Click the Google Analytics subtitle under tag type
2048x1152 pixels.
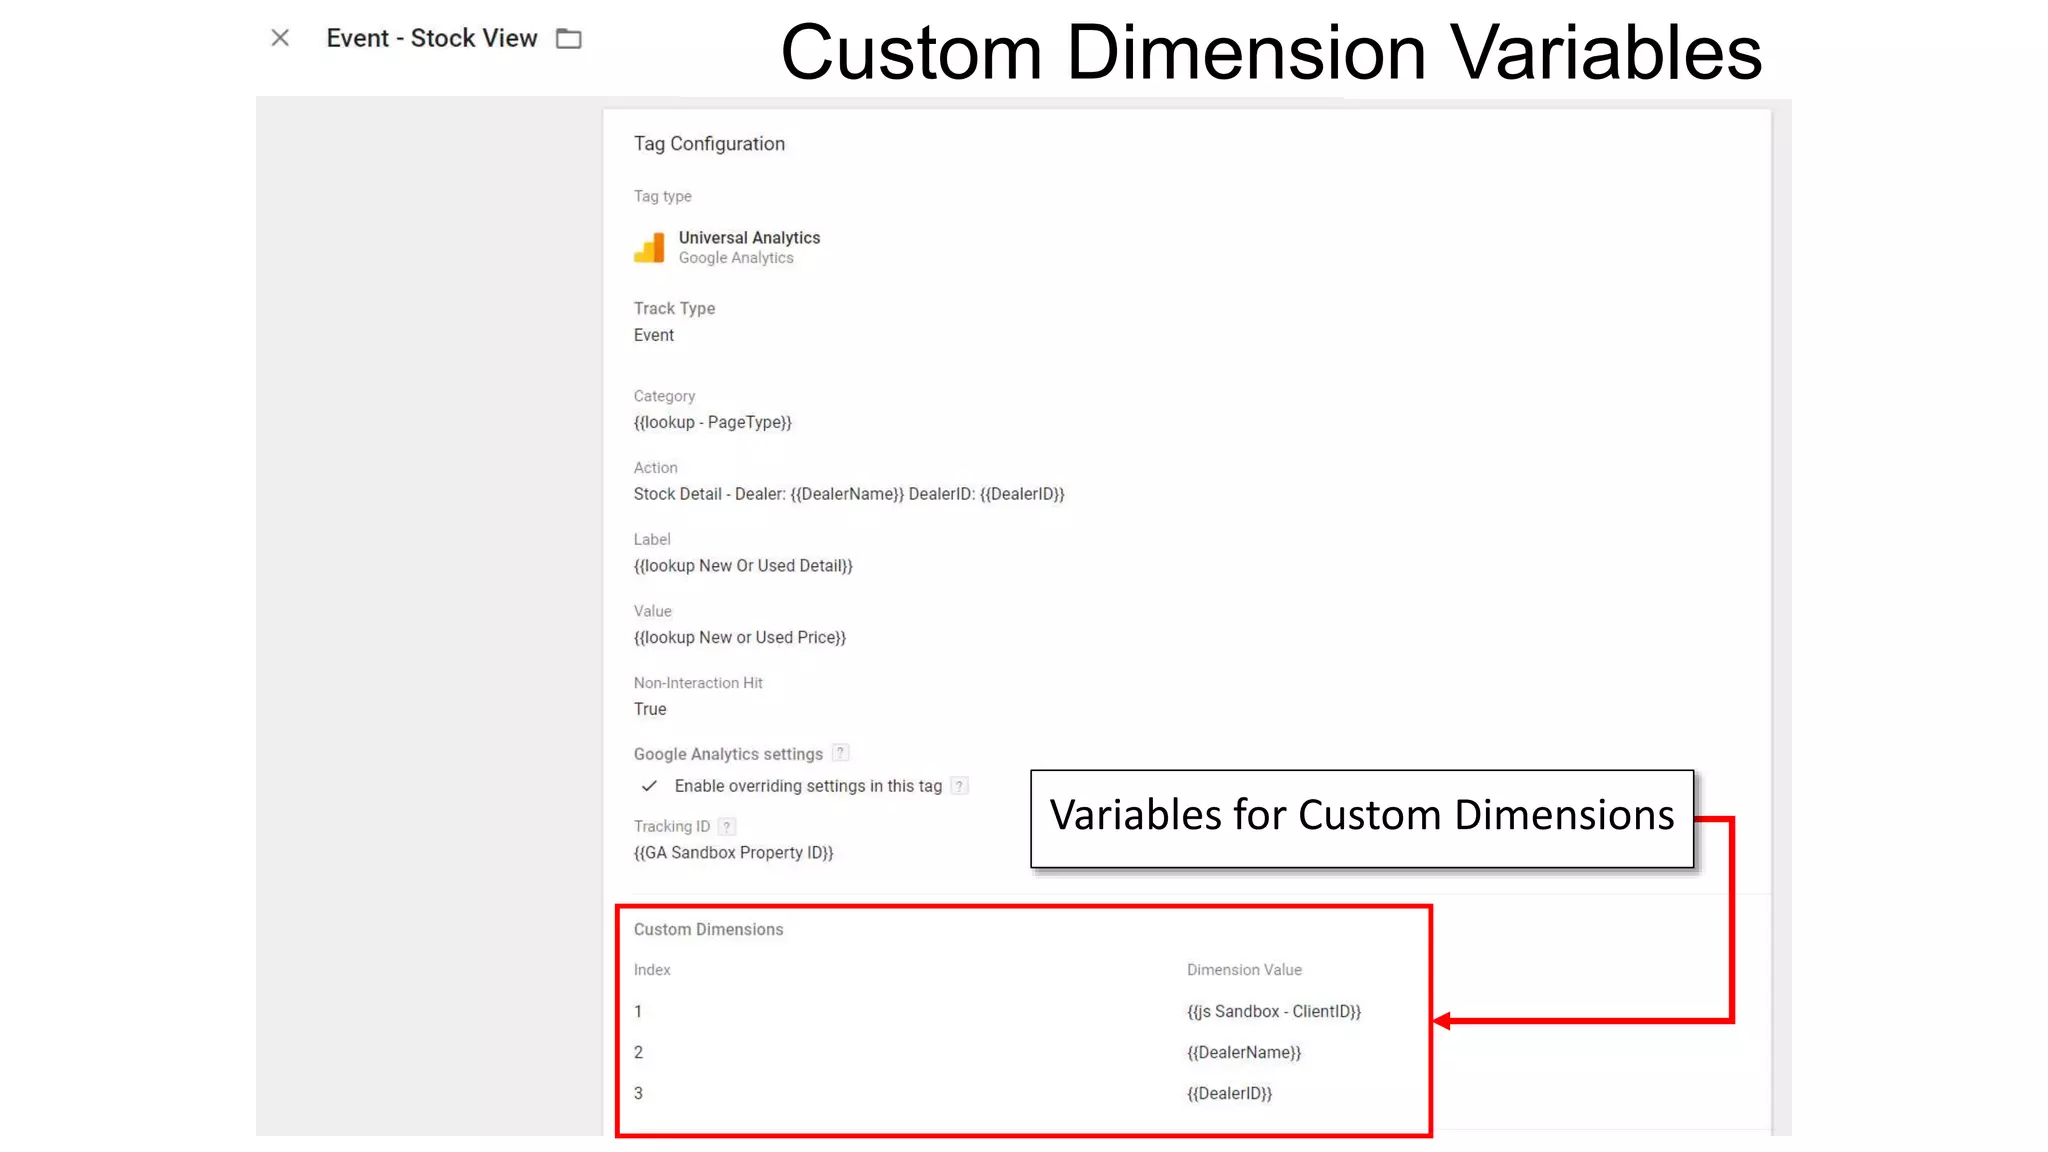(x=736, y=258)
